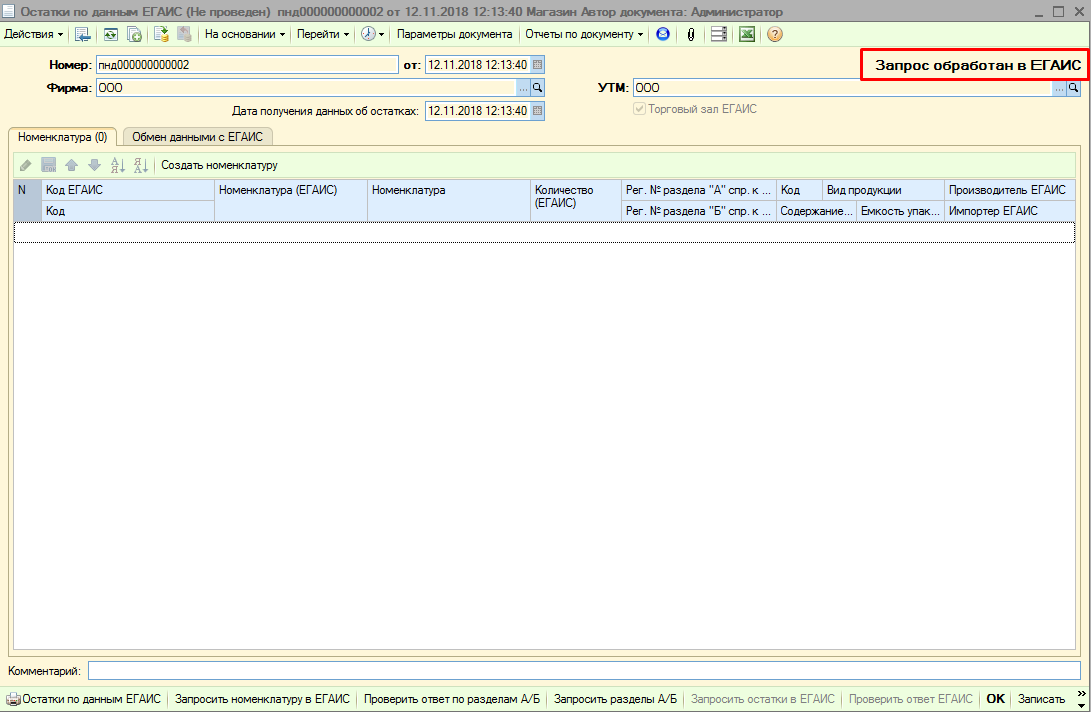The height and width of the screenshot is (712, 1091).
Task: Click the floppy save icon above table
Action: 49,165
